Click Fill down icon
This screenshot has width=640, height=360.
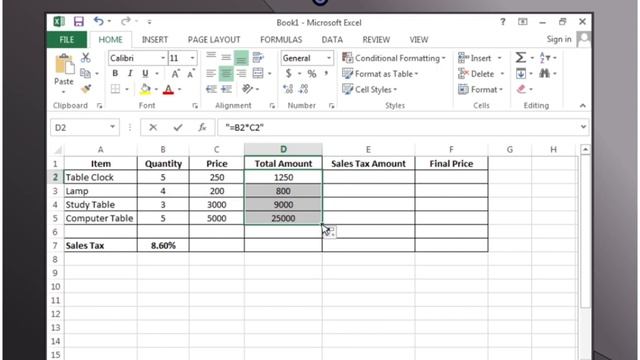click(x=521, y=73)
